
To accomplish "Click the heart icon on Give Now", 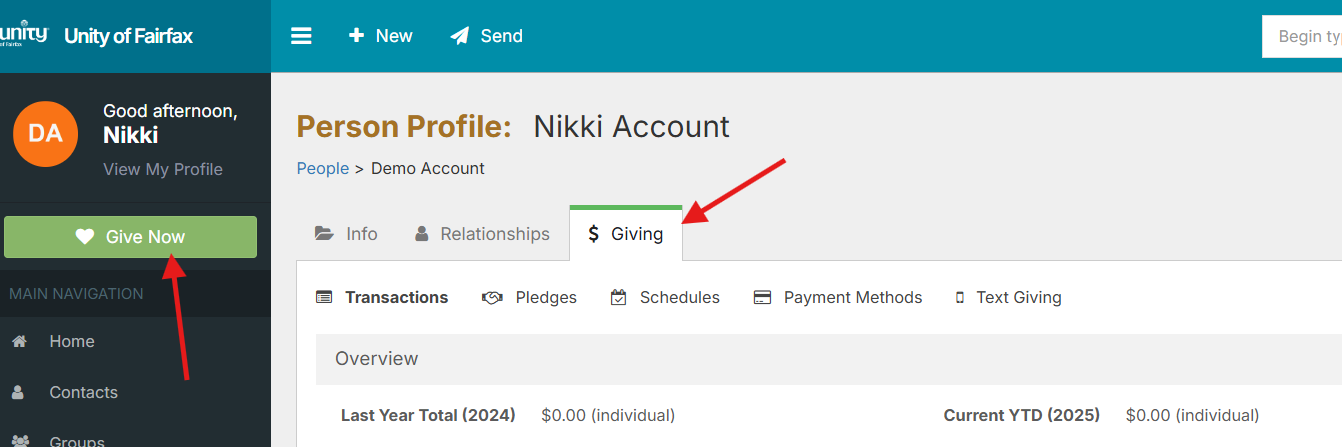I will click(x=85, y=237).
